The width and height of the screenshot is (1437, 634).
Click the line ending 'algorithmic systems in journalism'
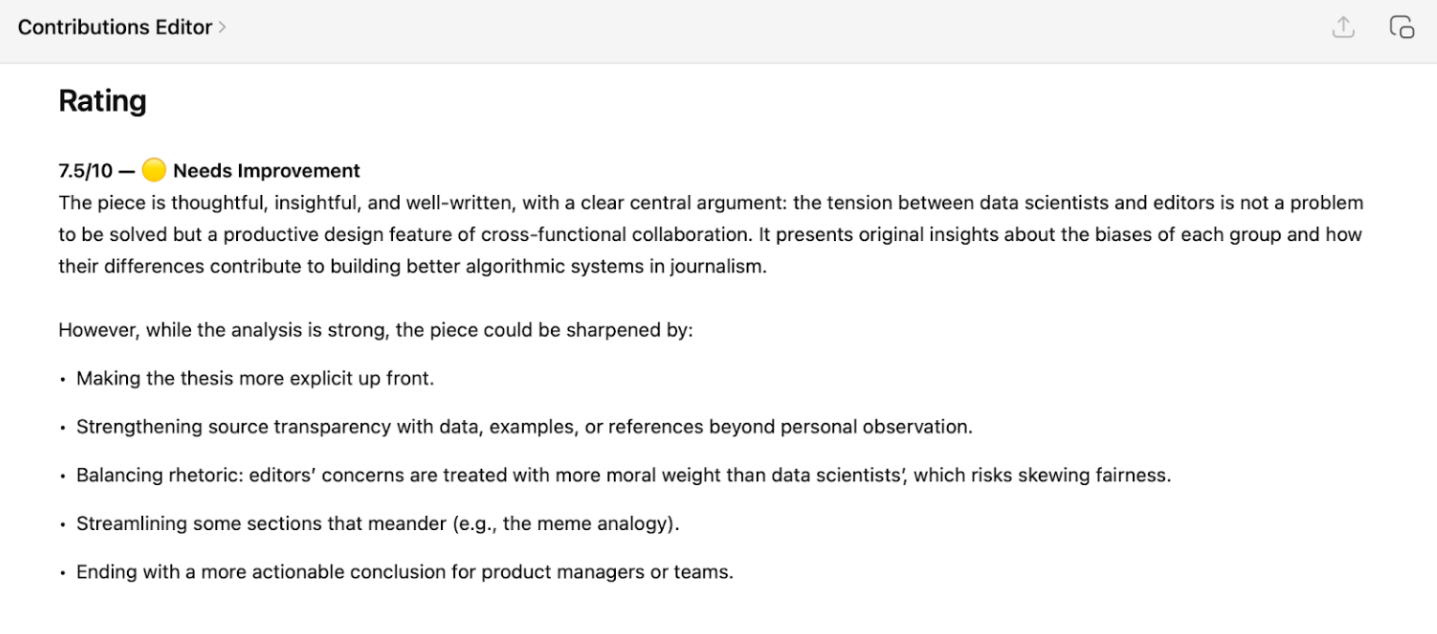(600, 267)
